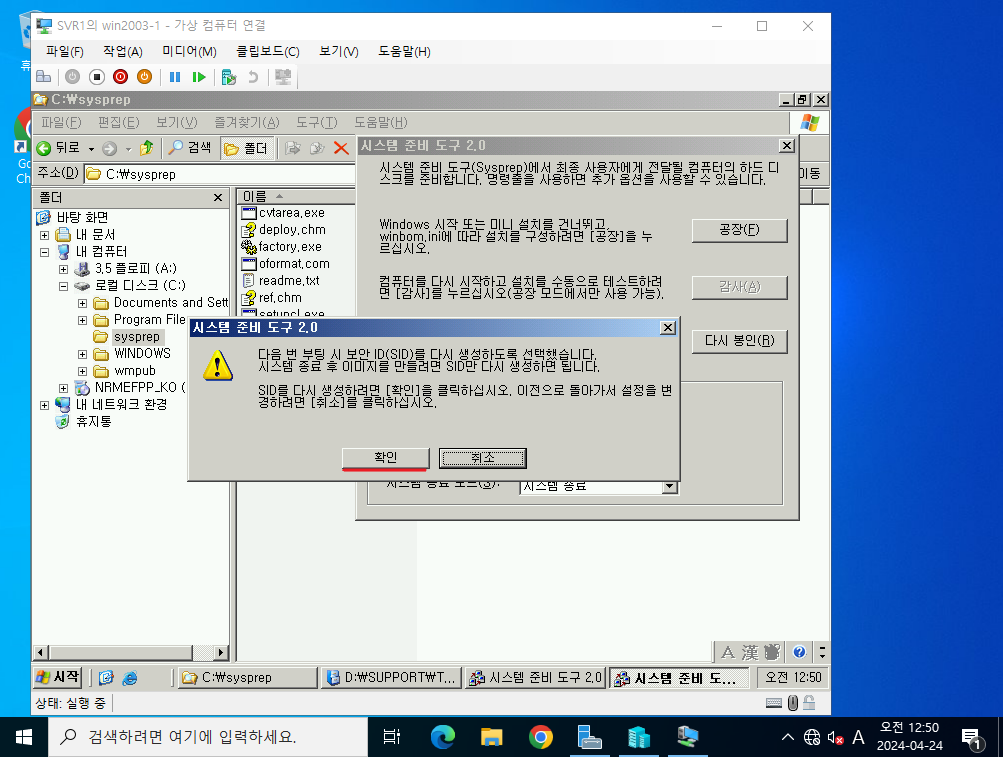Click the green Reset VM icon
The height and width of the screenshot is (757, 1003).
pos(199,77)
